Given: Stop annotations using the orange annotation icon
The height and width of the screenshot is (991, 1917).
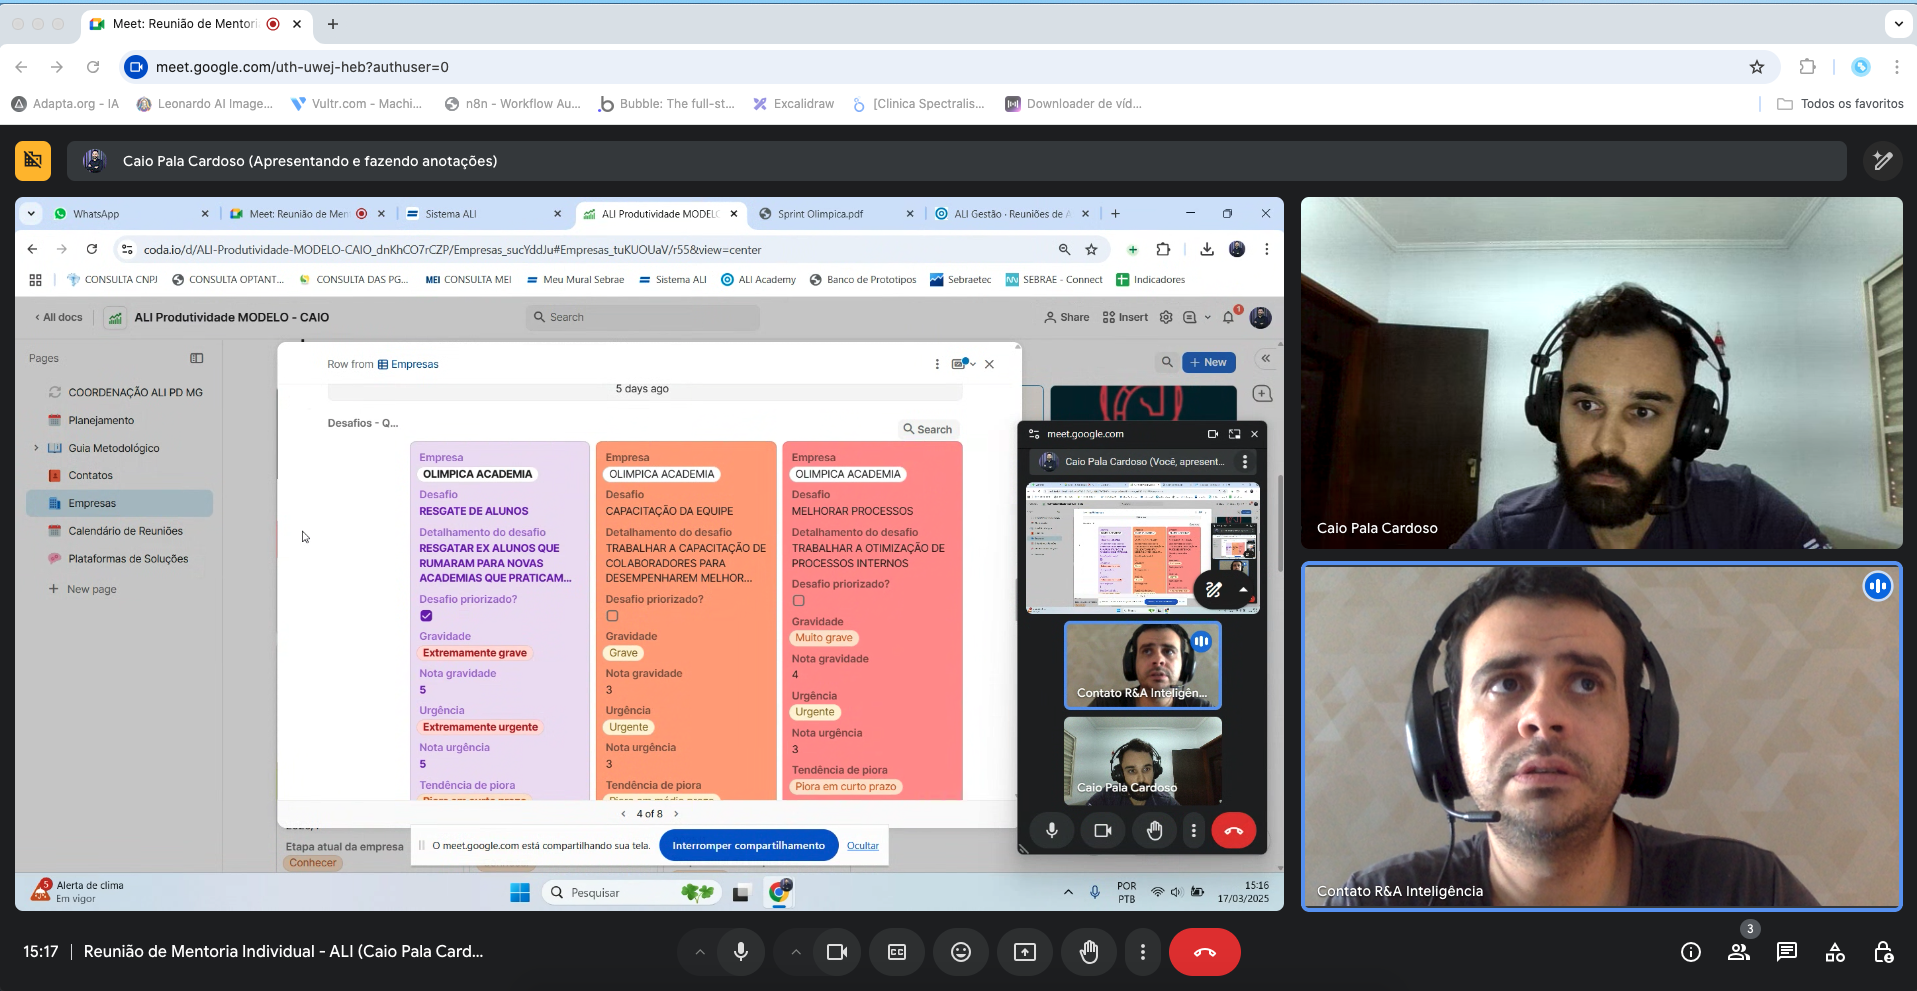Looking at the screenshot, I should tap(33, 161).
